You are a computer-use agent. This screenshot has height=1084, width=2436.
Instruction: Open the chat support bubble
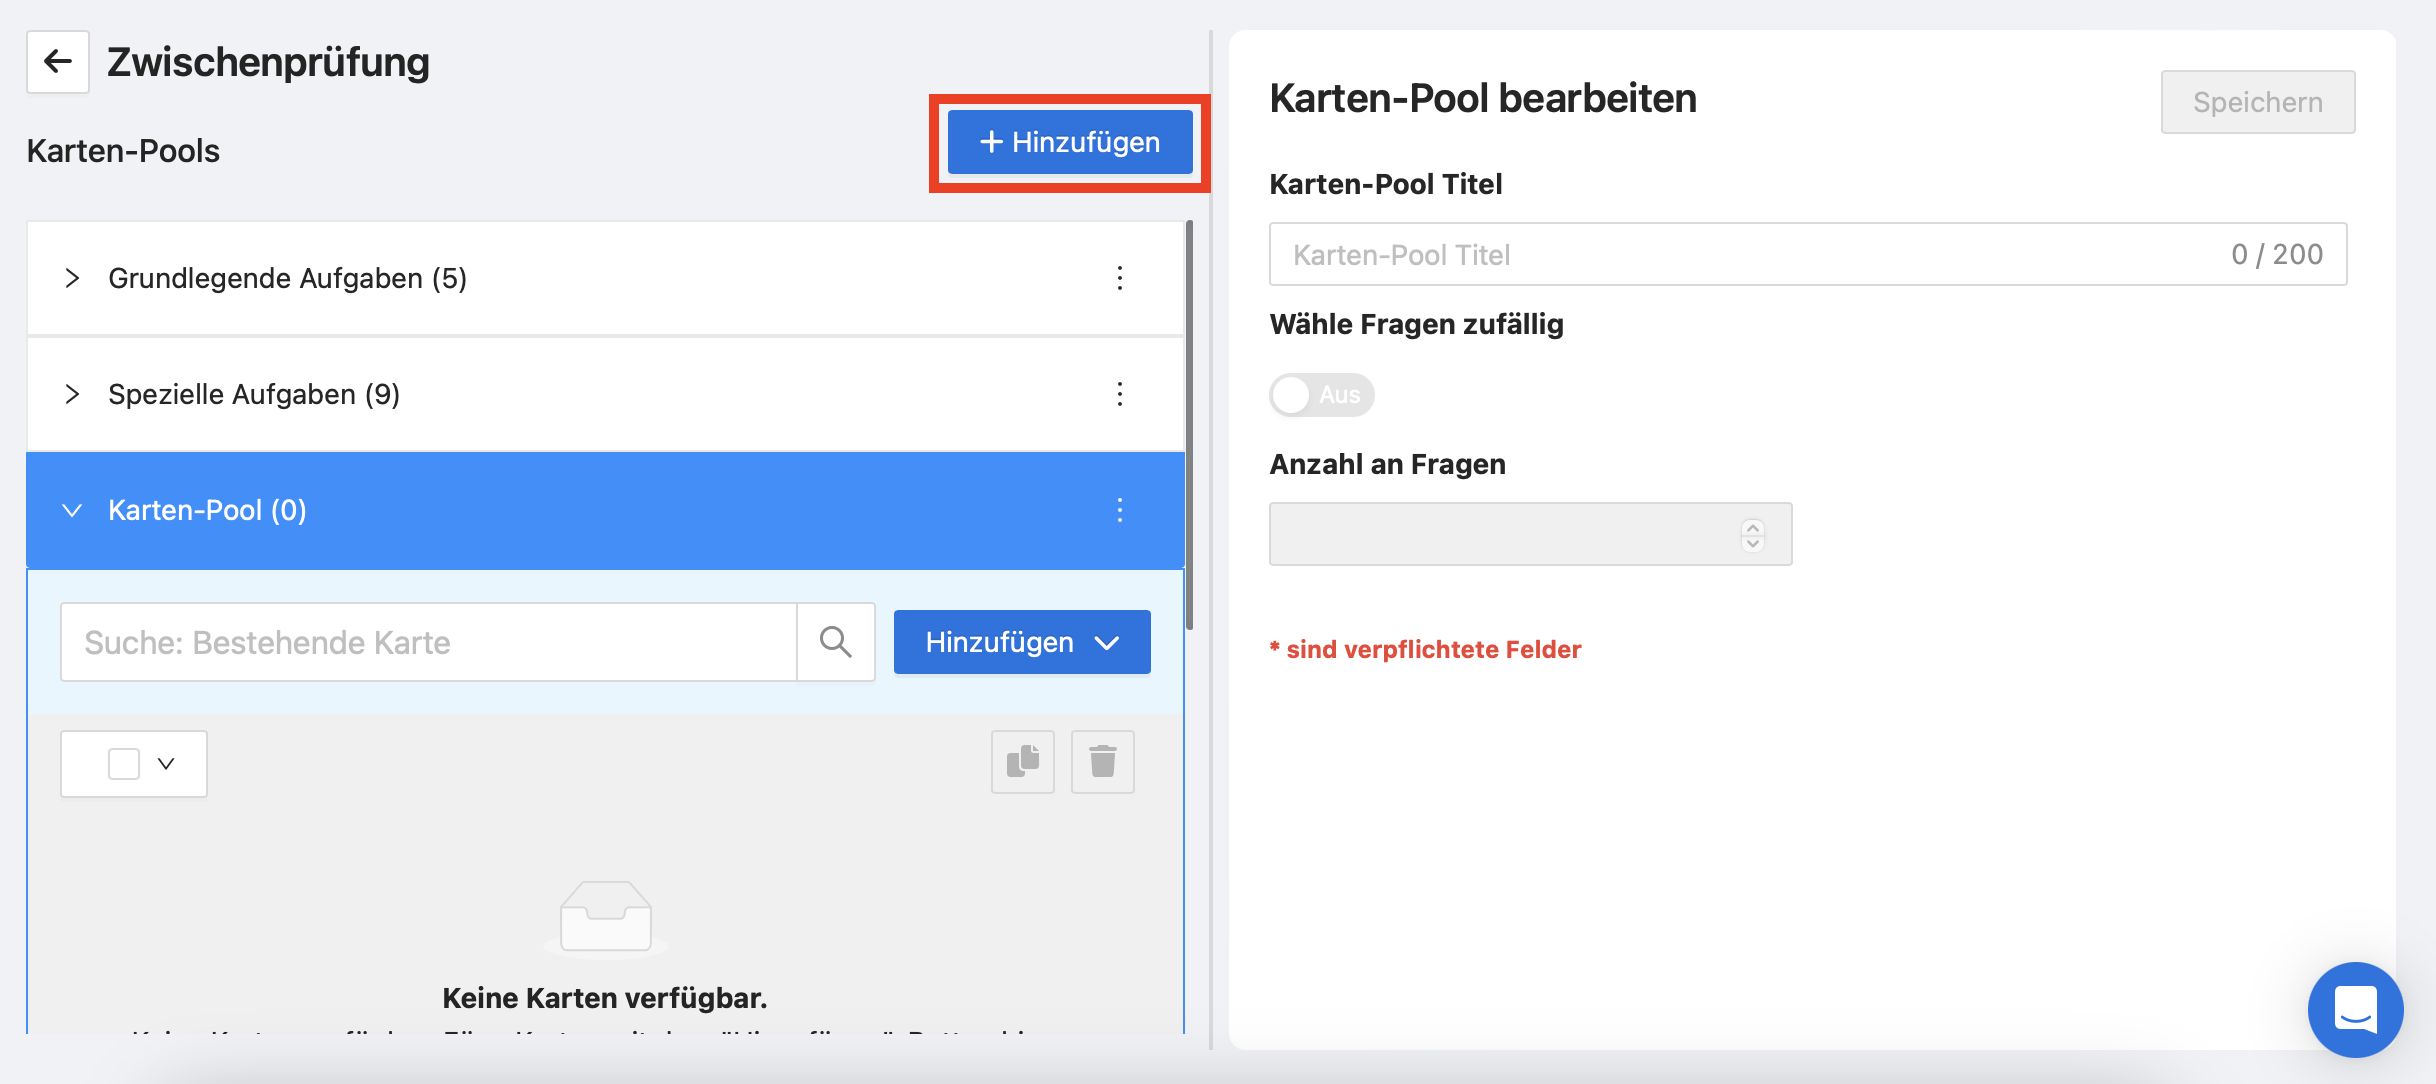(2355, 1009)
